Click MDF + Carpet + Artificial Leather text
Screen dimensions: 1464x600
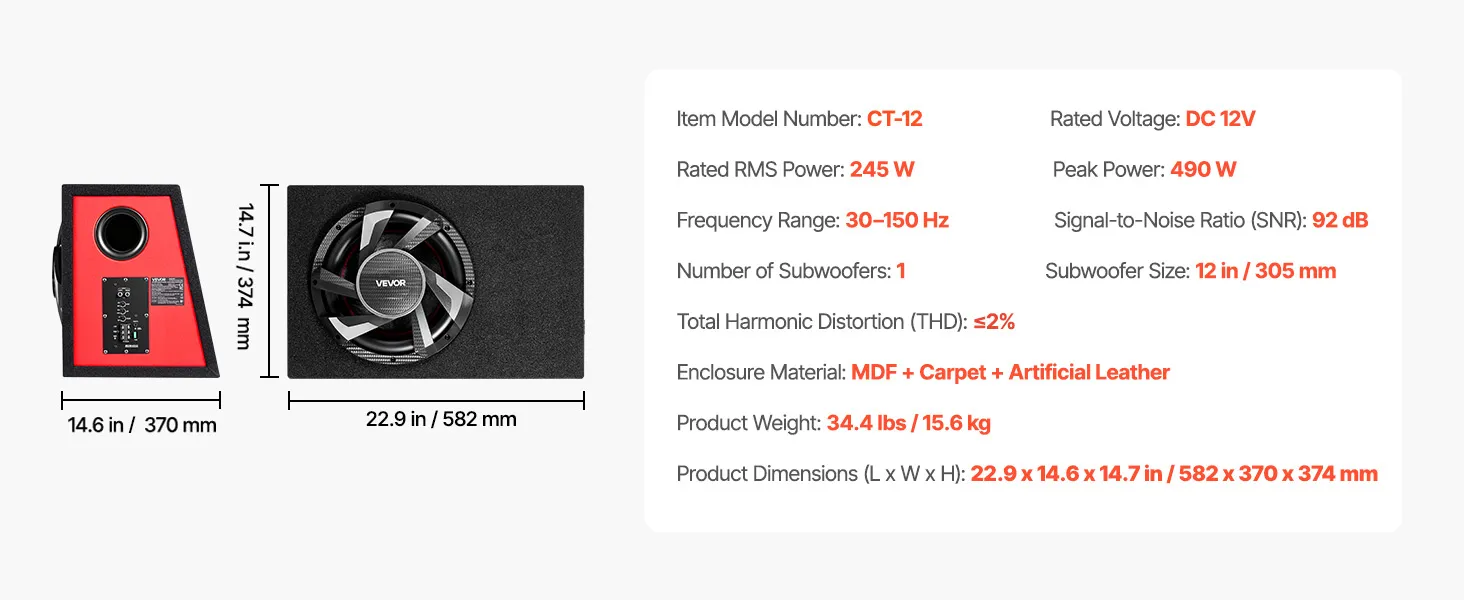click(1010, 372)
